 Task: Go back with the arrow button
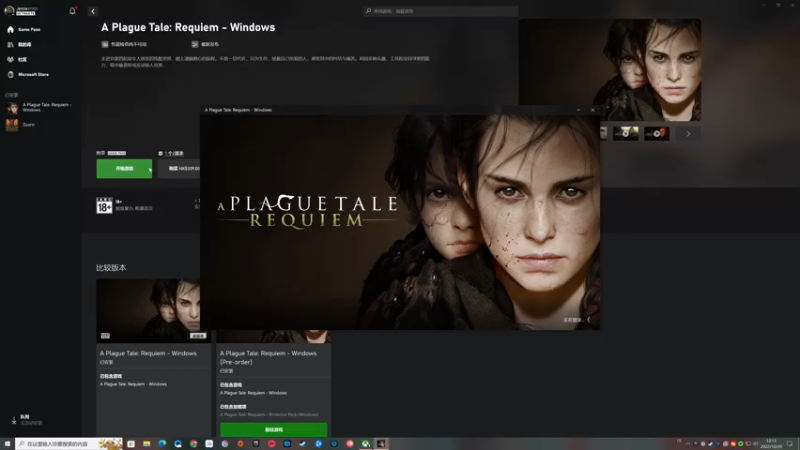point(92,11)
